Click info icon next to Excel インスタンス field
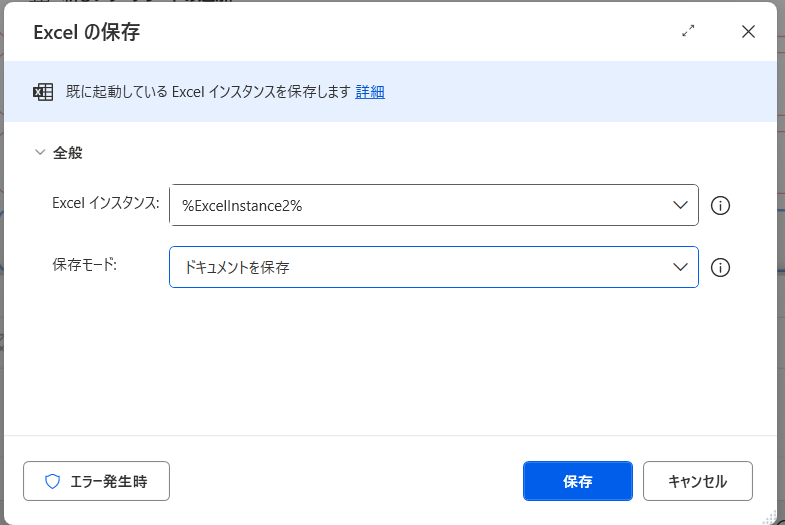The width and height of the screenshot is (785, 525). pos(720,206)
